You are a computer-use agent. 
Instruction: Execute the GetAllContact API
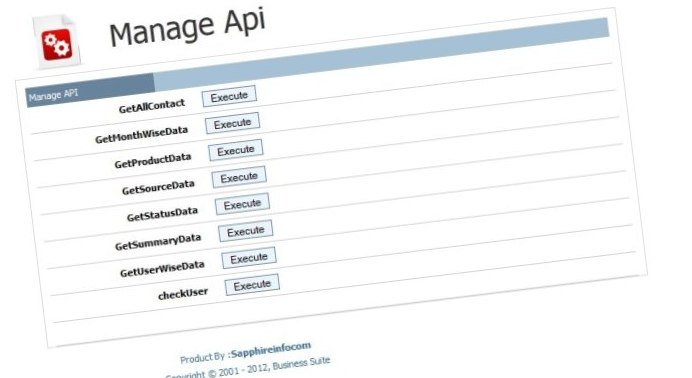(229, 96)
